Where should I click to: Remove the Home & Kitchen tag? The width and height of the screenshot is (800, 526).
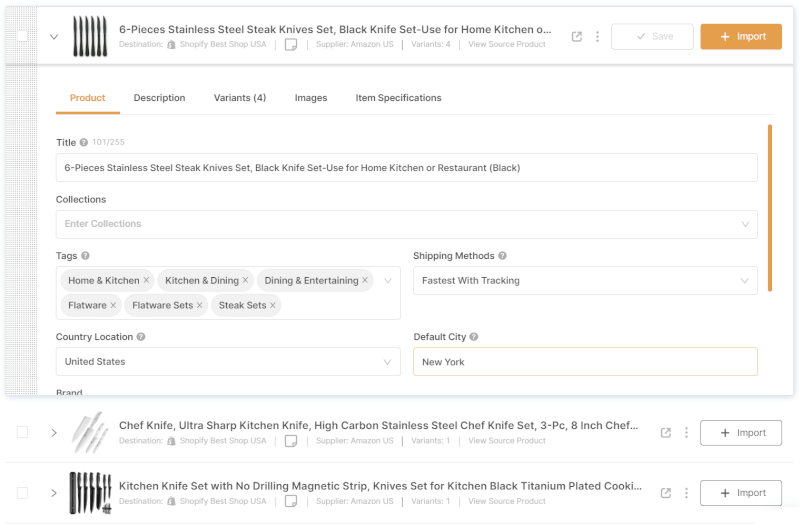point(146,280)
